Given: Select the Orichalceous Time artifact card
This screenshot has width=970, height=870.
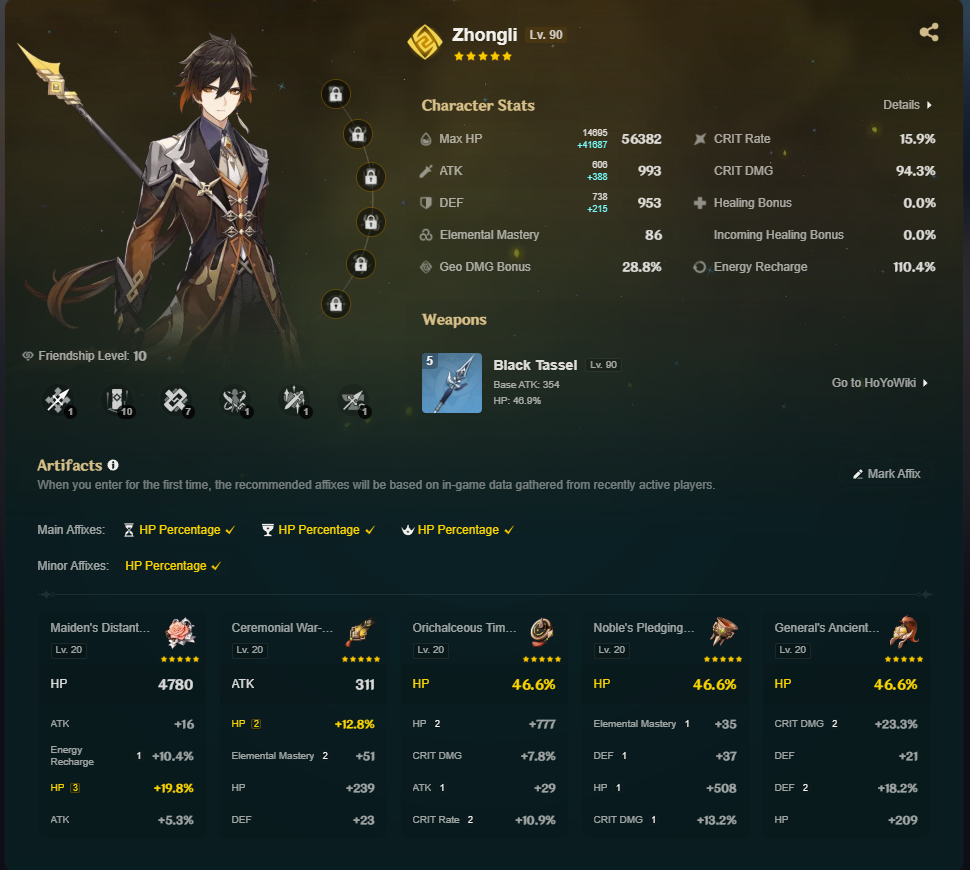Looking at the screenshot, I should coord(484,724).
